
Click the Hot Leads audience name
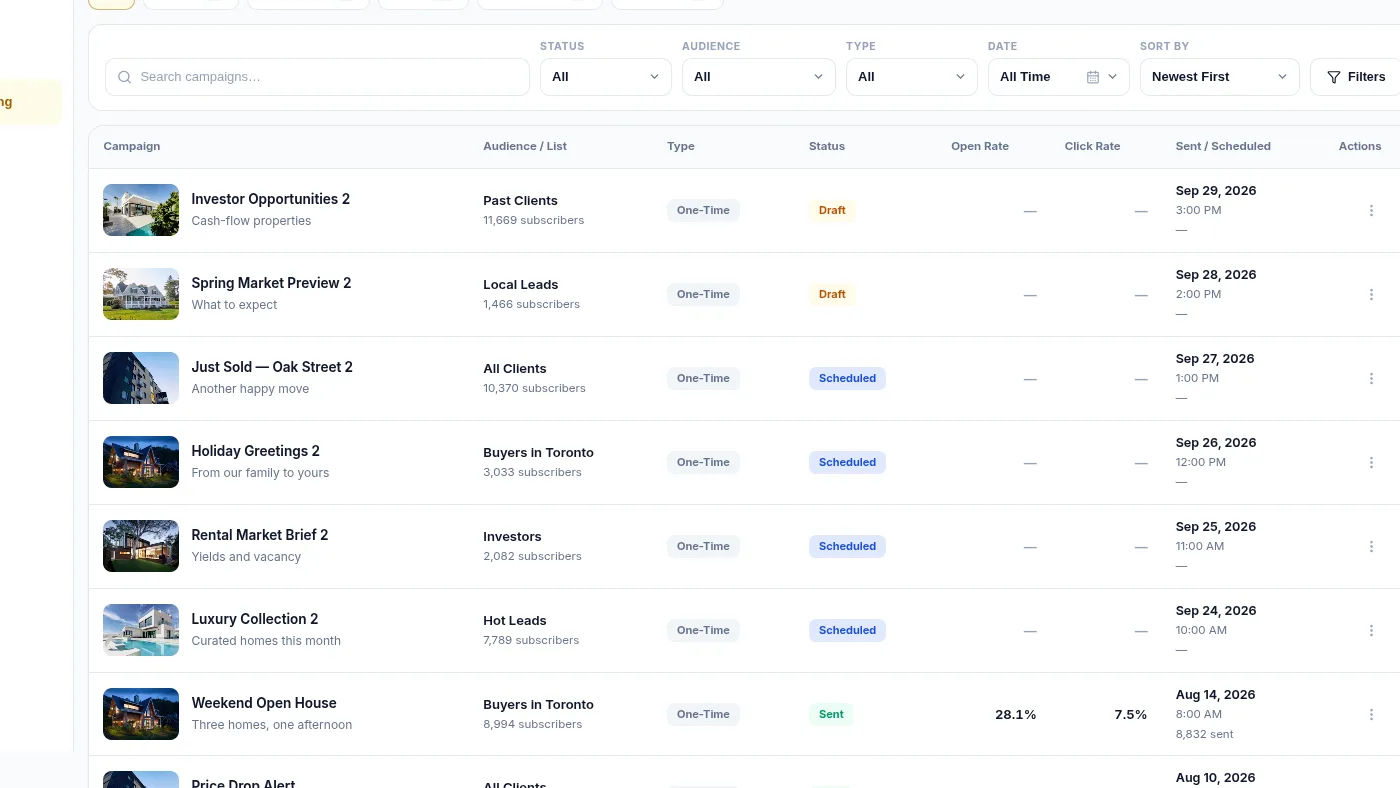515,620
